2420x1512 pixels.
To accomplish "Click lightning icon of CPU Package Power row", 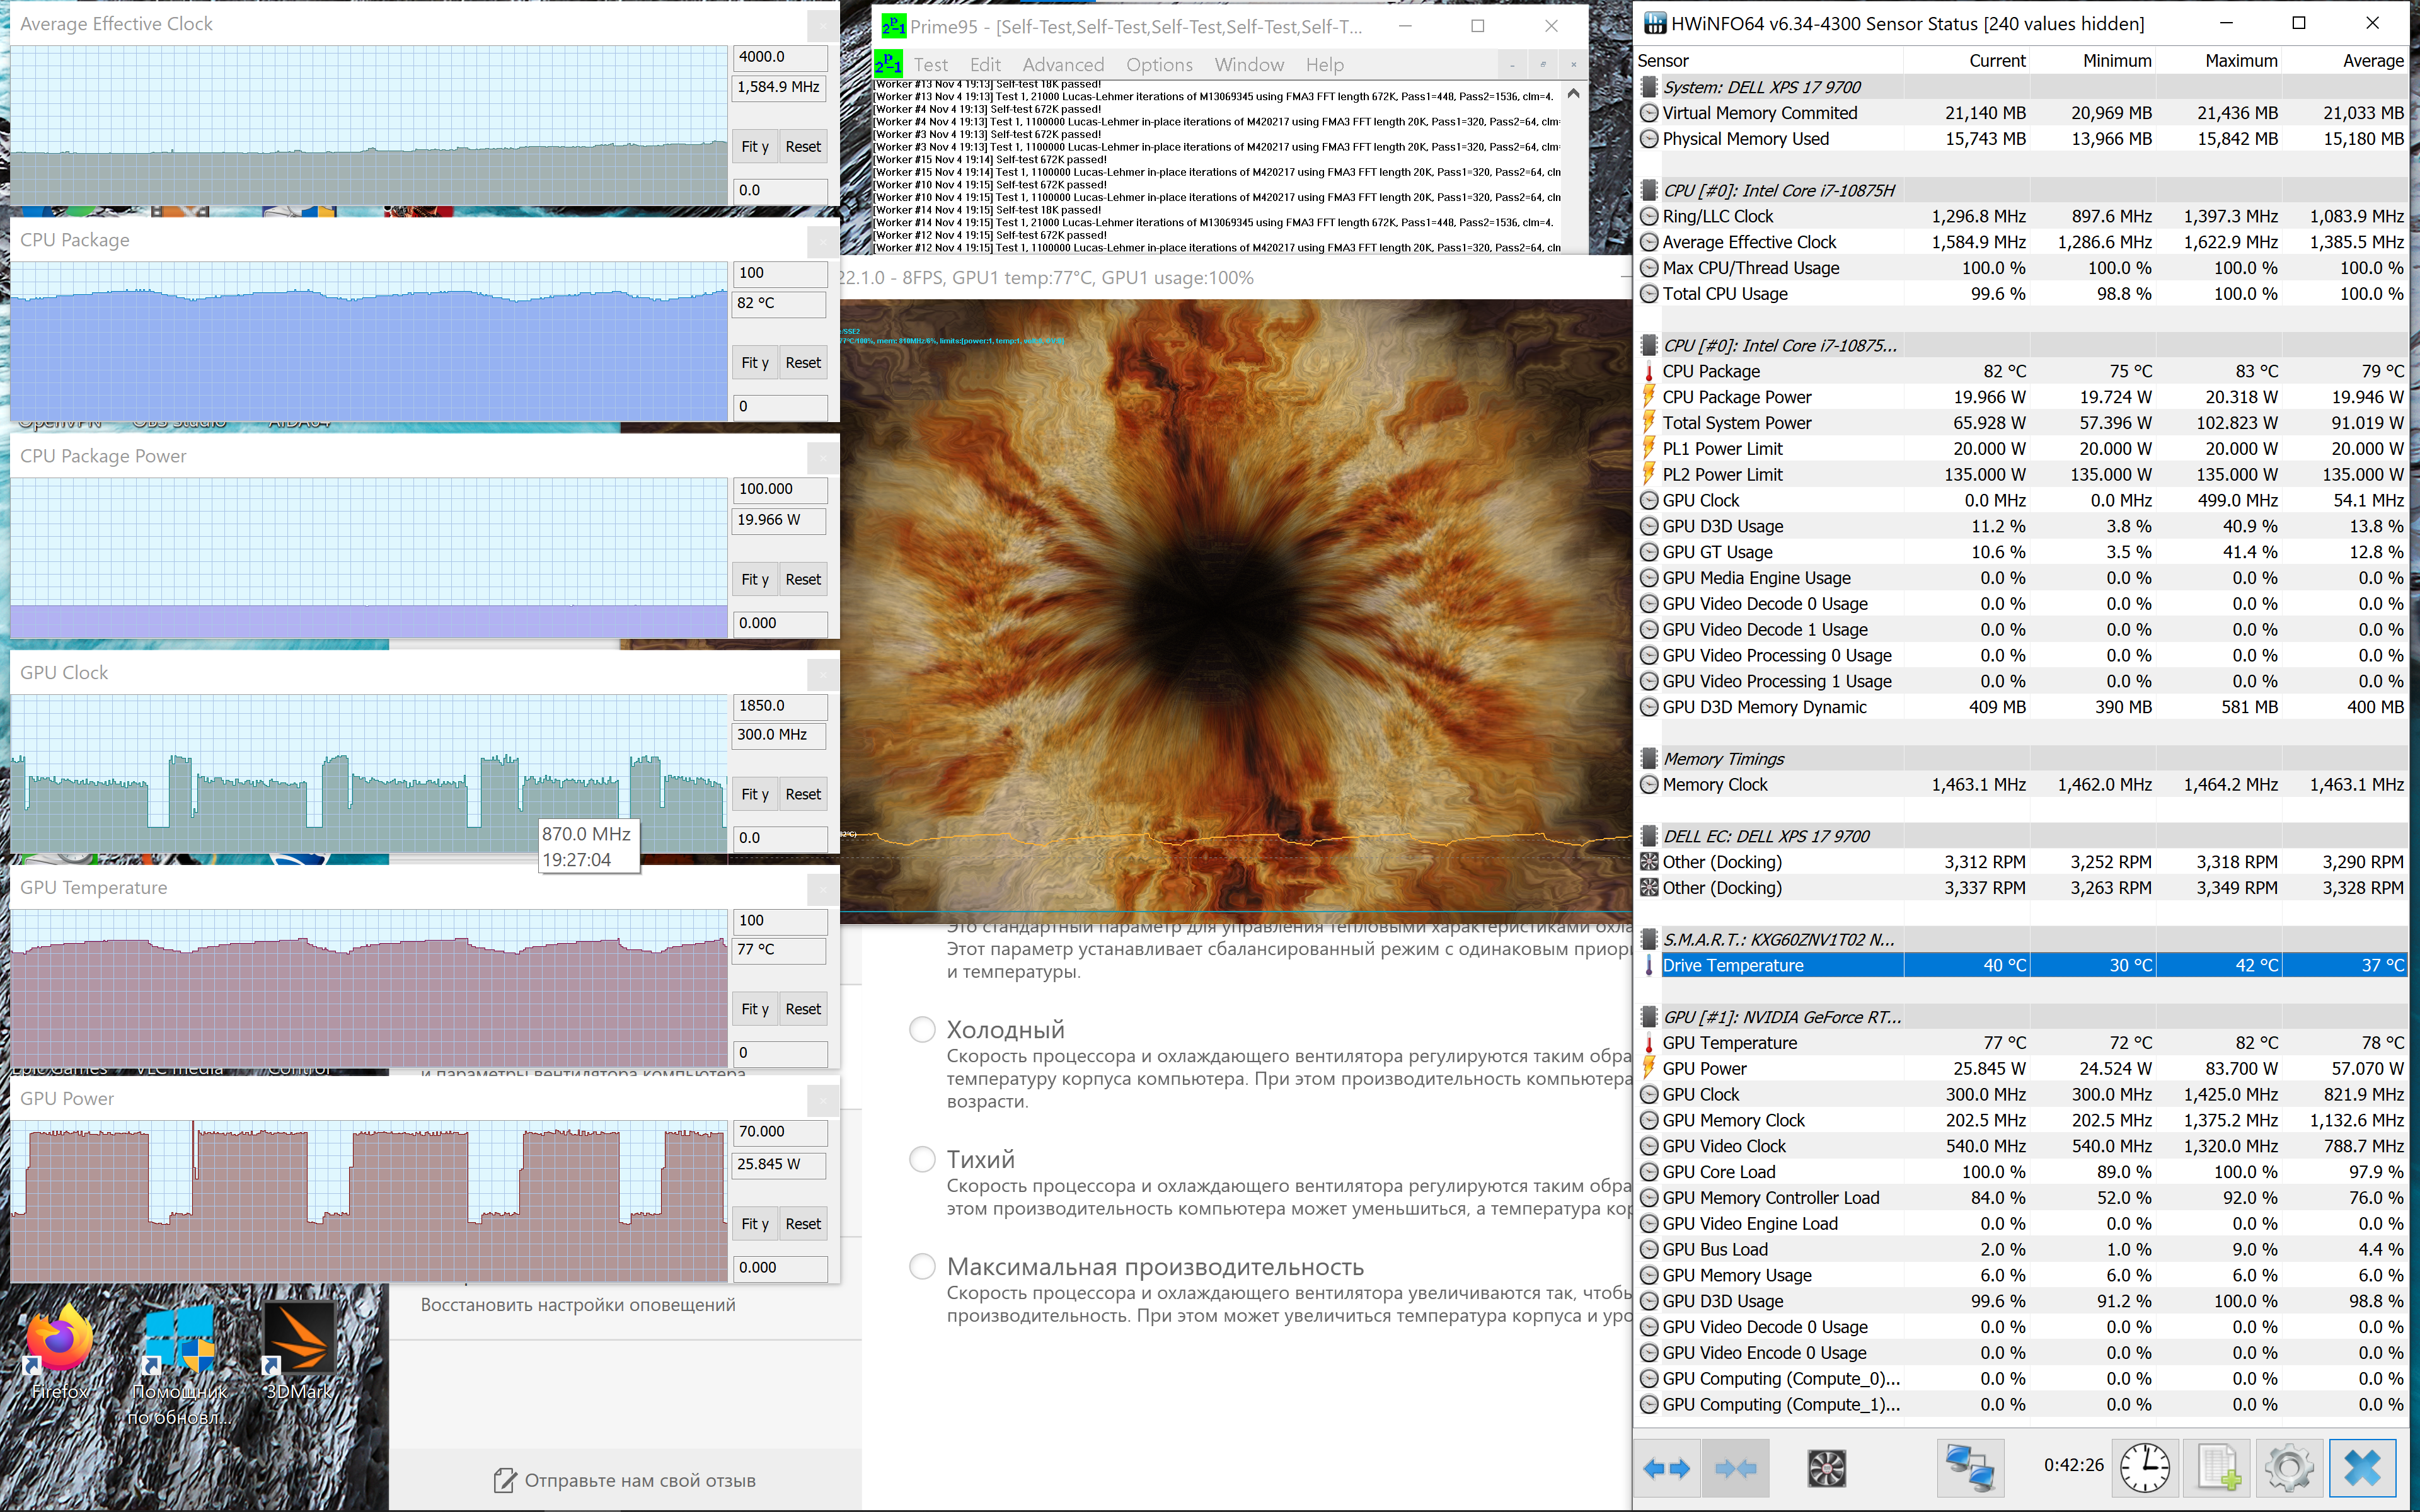I will tap(1649, 397).
